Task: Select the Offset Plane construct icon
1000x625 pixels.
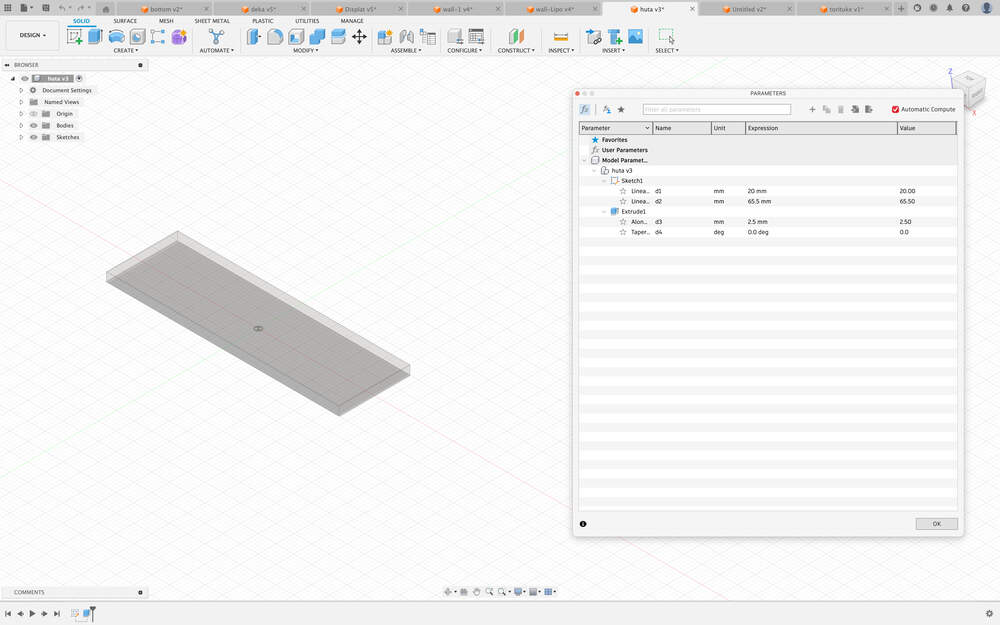Action: [x=516, y=36]
